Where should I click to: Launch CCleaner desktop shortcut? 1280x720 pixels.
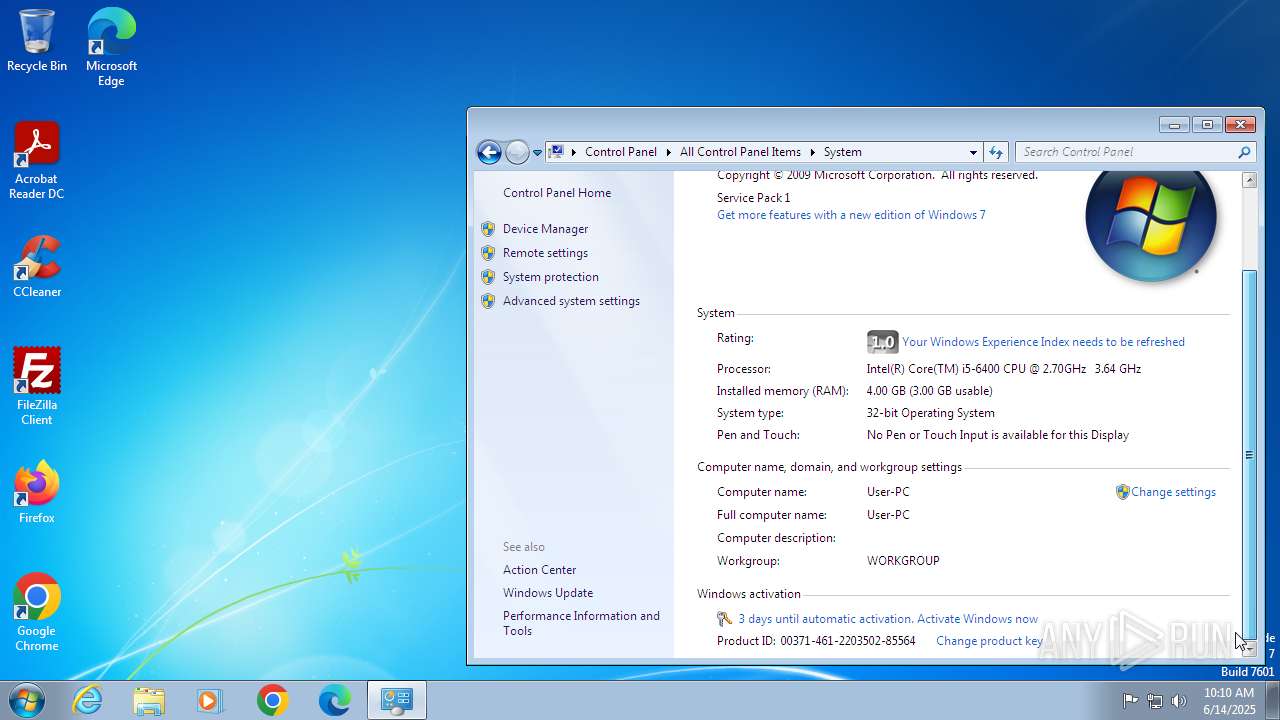37,267
